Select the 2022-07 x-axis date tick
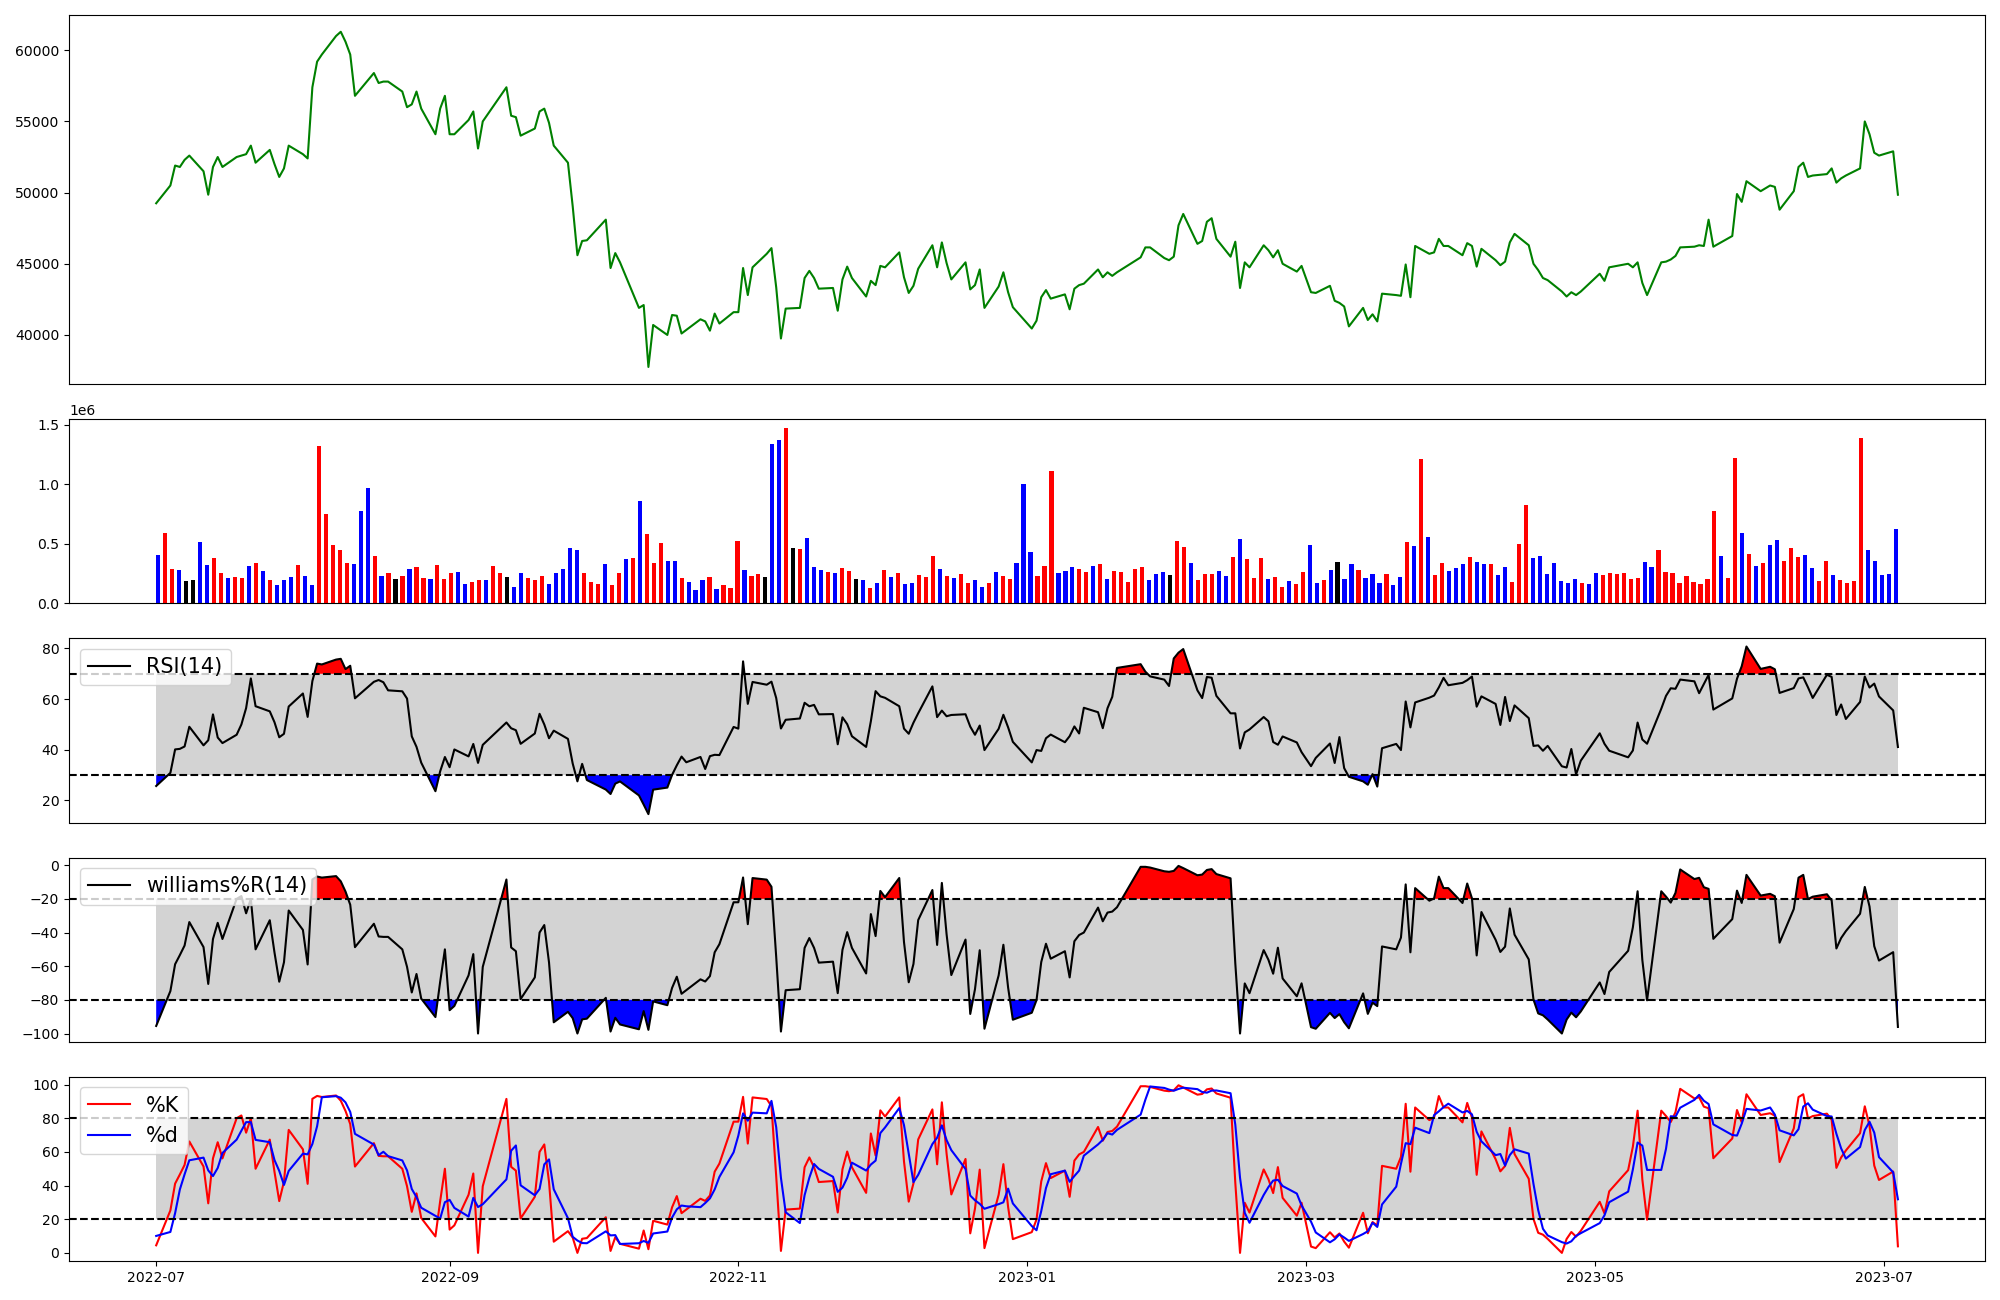The width and height of the screenshot is (2000, 1300). pos(157,1277)
